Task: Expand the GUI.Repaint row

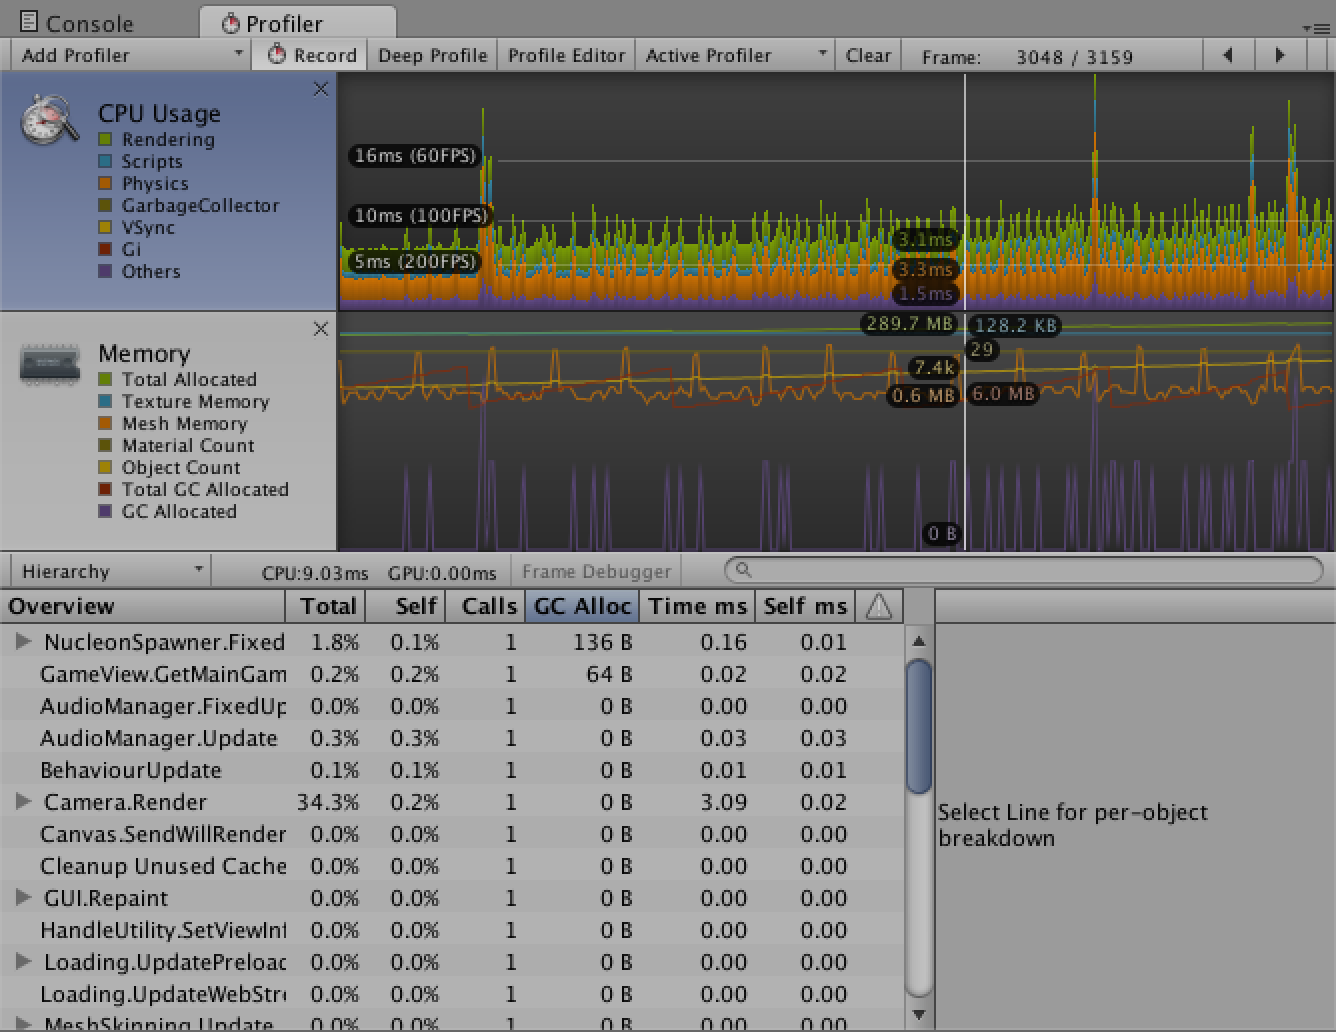Action: pos(23,898)
